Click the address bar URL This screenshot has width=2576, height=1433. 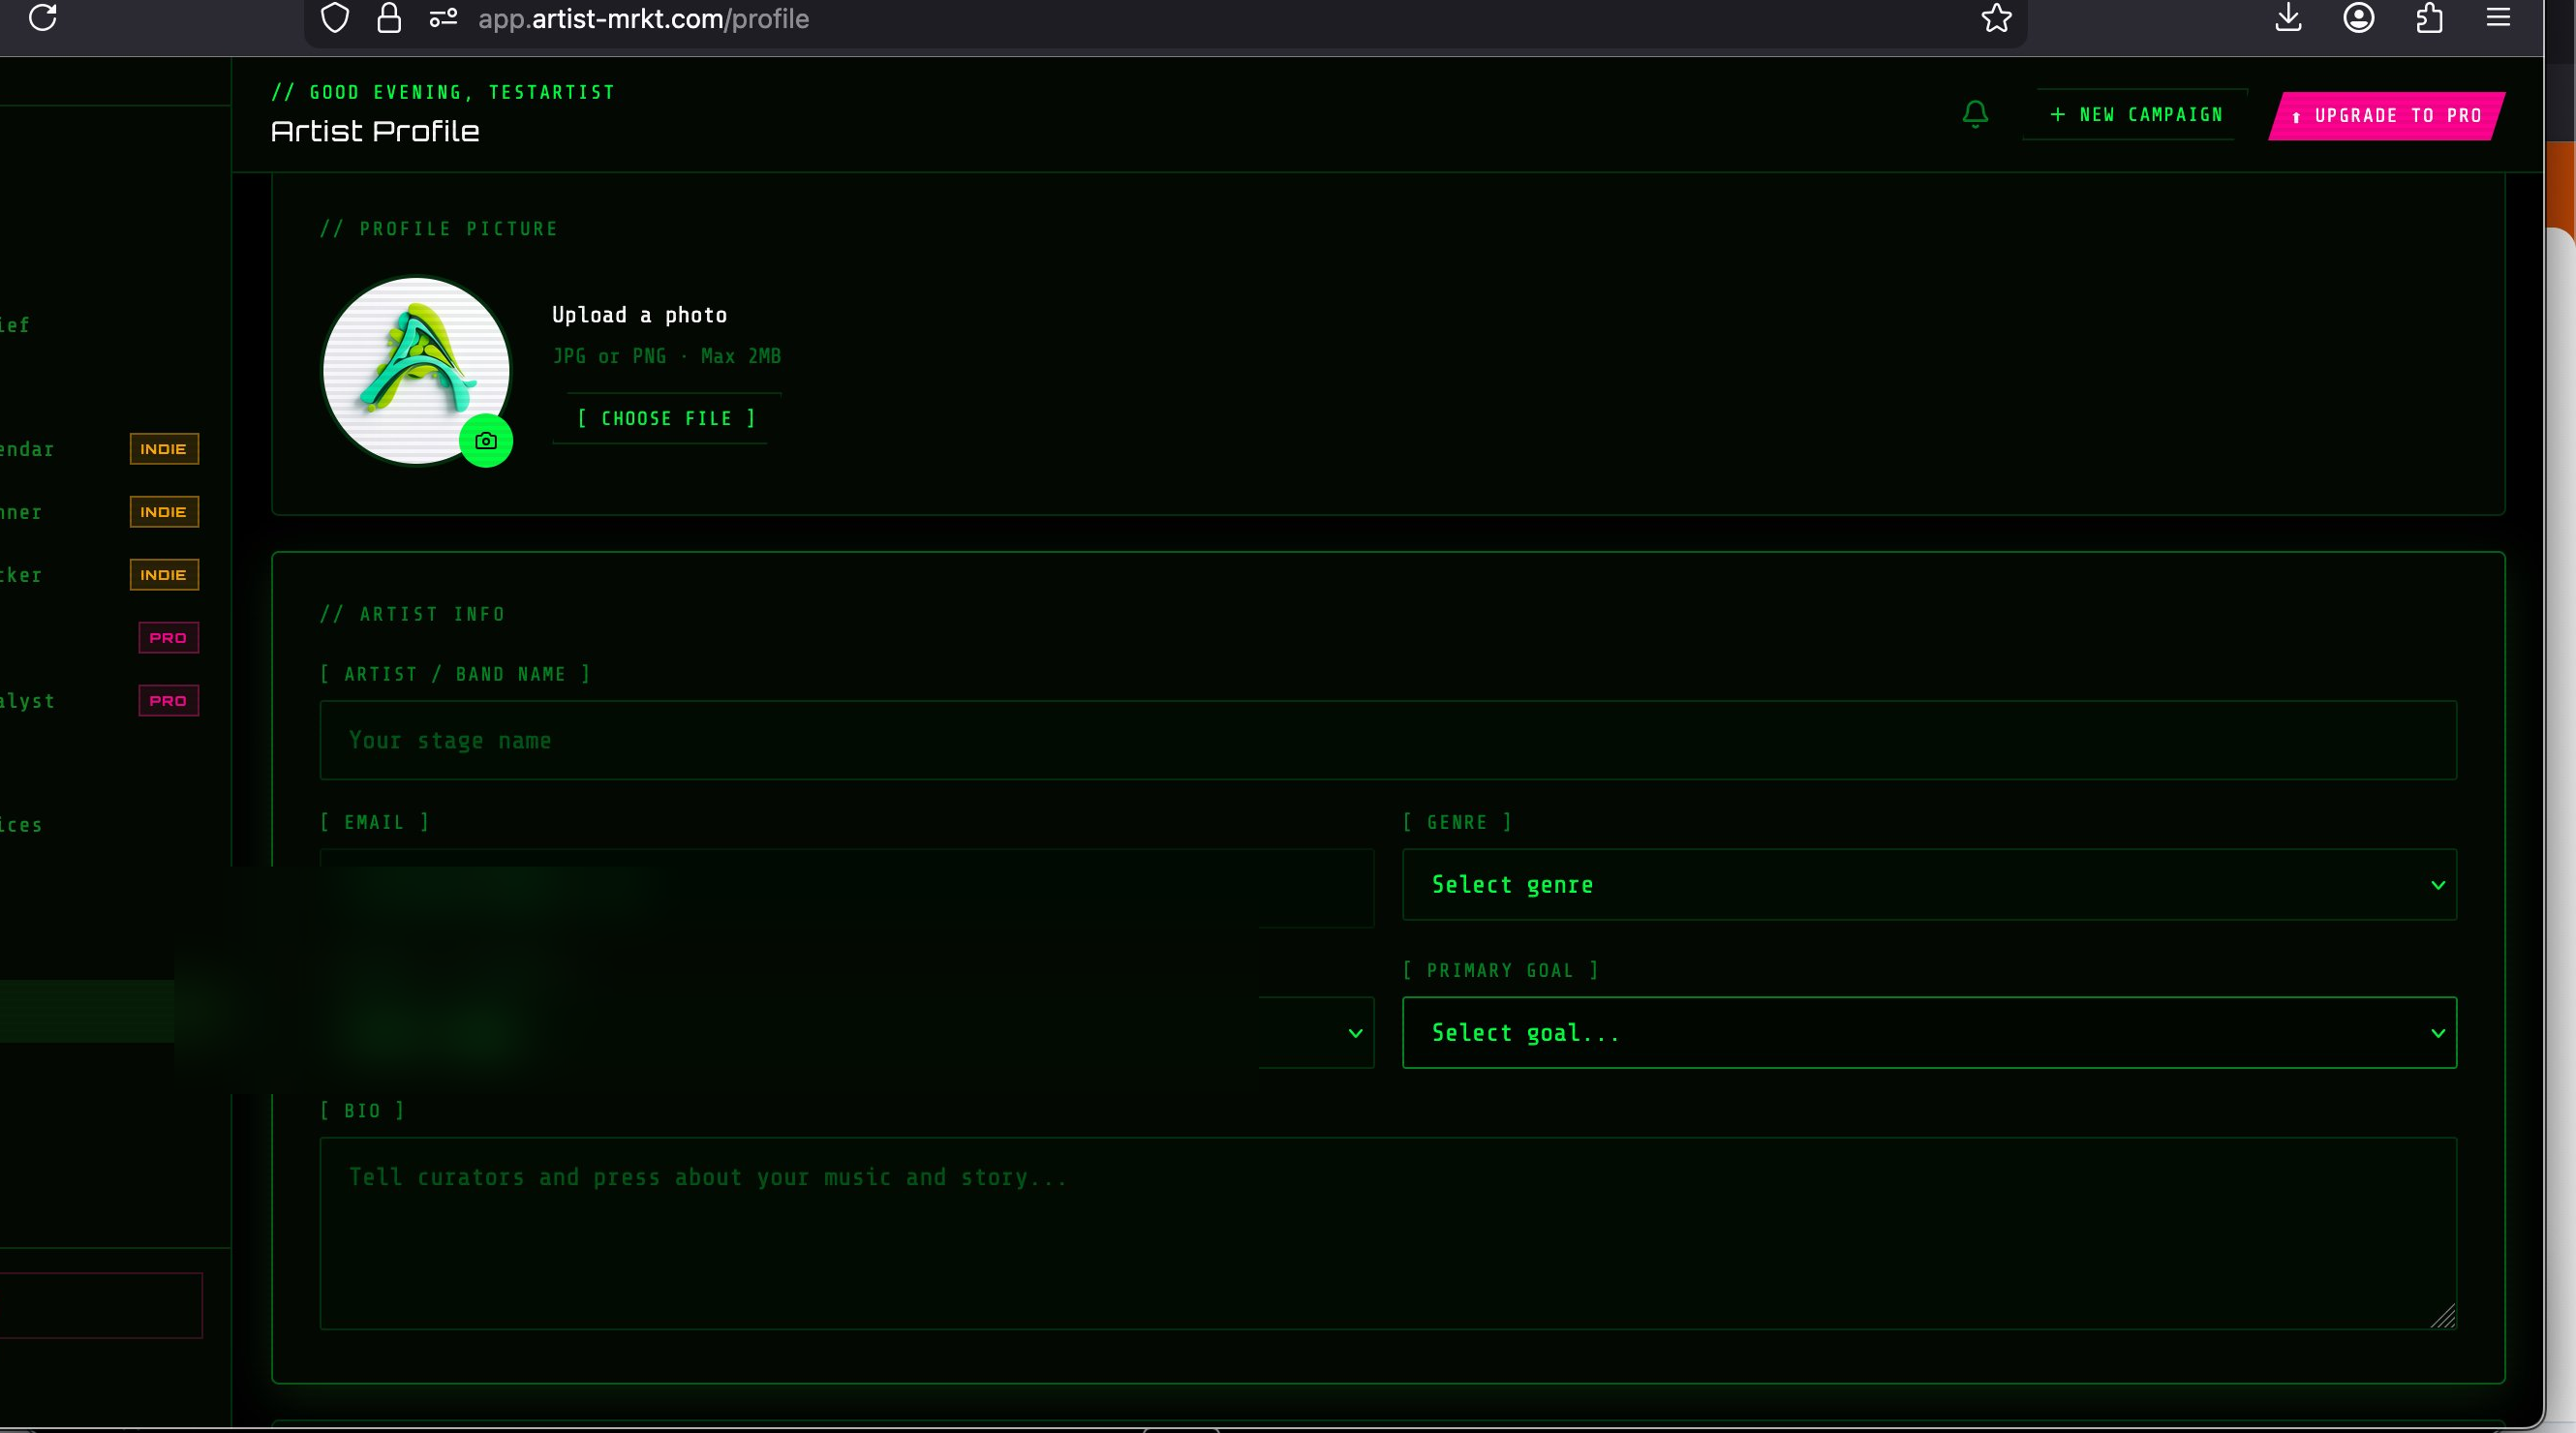[643, 18]
